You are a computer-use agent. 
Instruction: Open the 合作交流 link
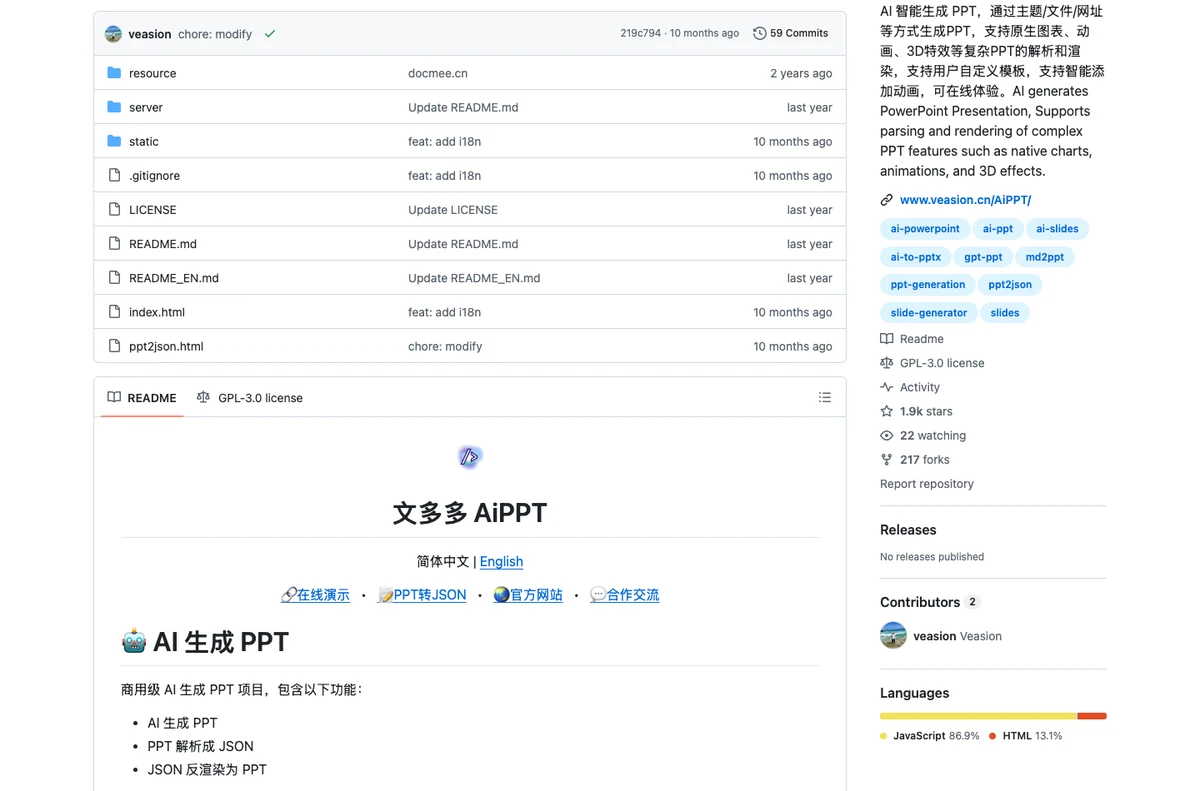point(625,595)
